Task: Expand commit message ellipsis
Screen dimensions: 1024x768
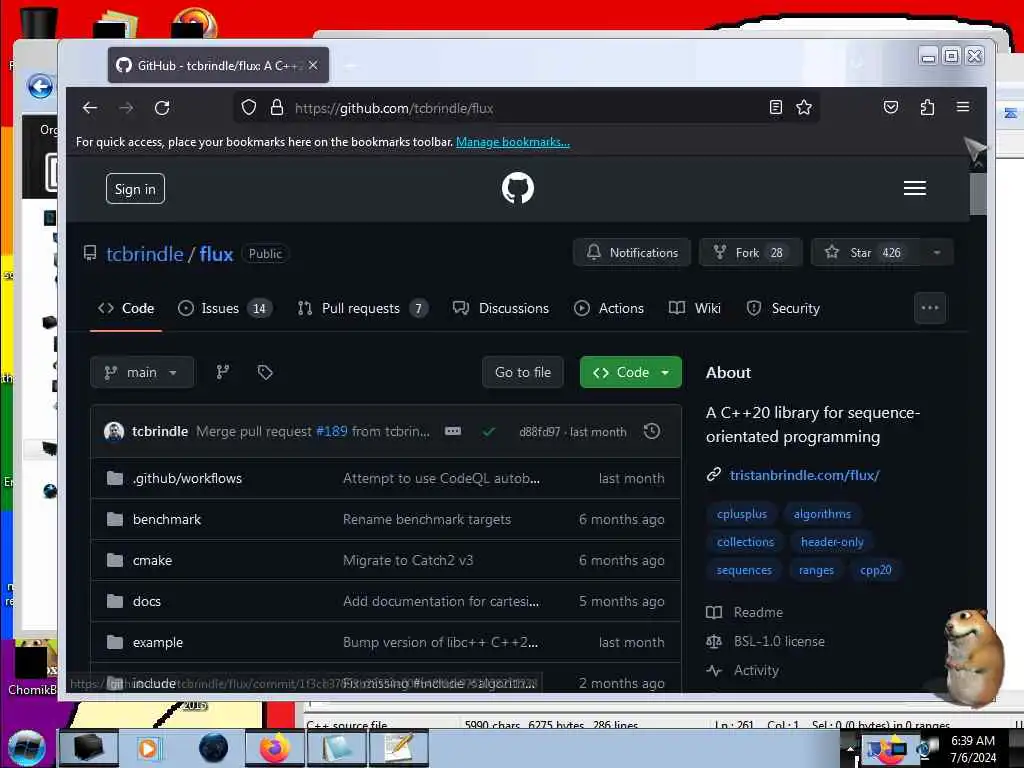Action: click(x=453, y=431)
